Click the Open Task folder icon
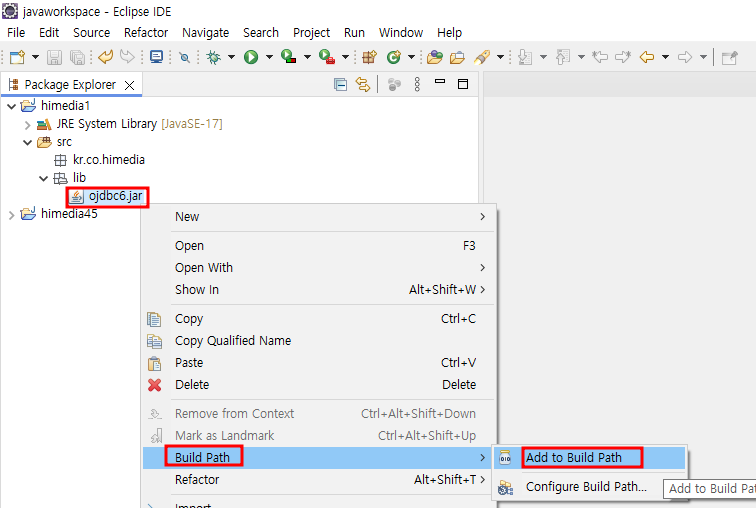Viewport: 756px width, 508px height. coord(457,57)
